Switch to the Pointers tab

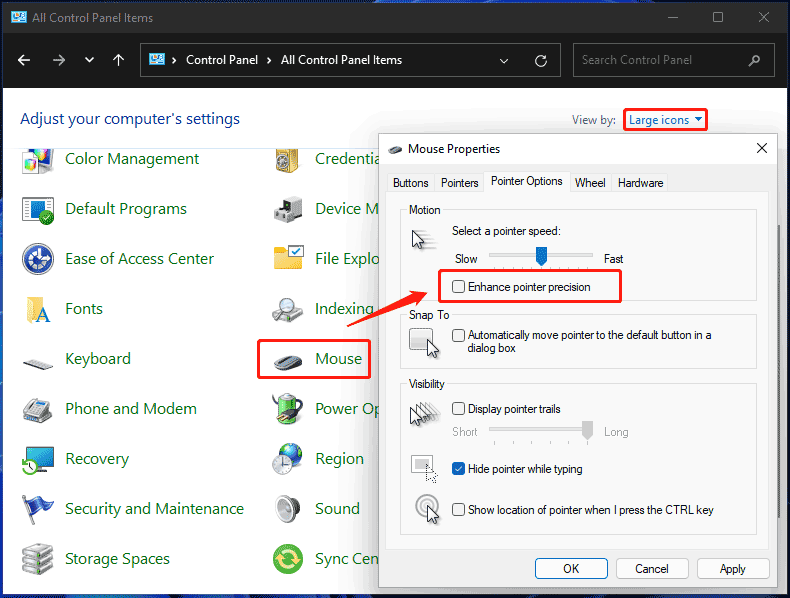(459, 183)
